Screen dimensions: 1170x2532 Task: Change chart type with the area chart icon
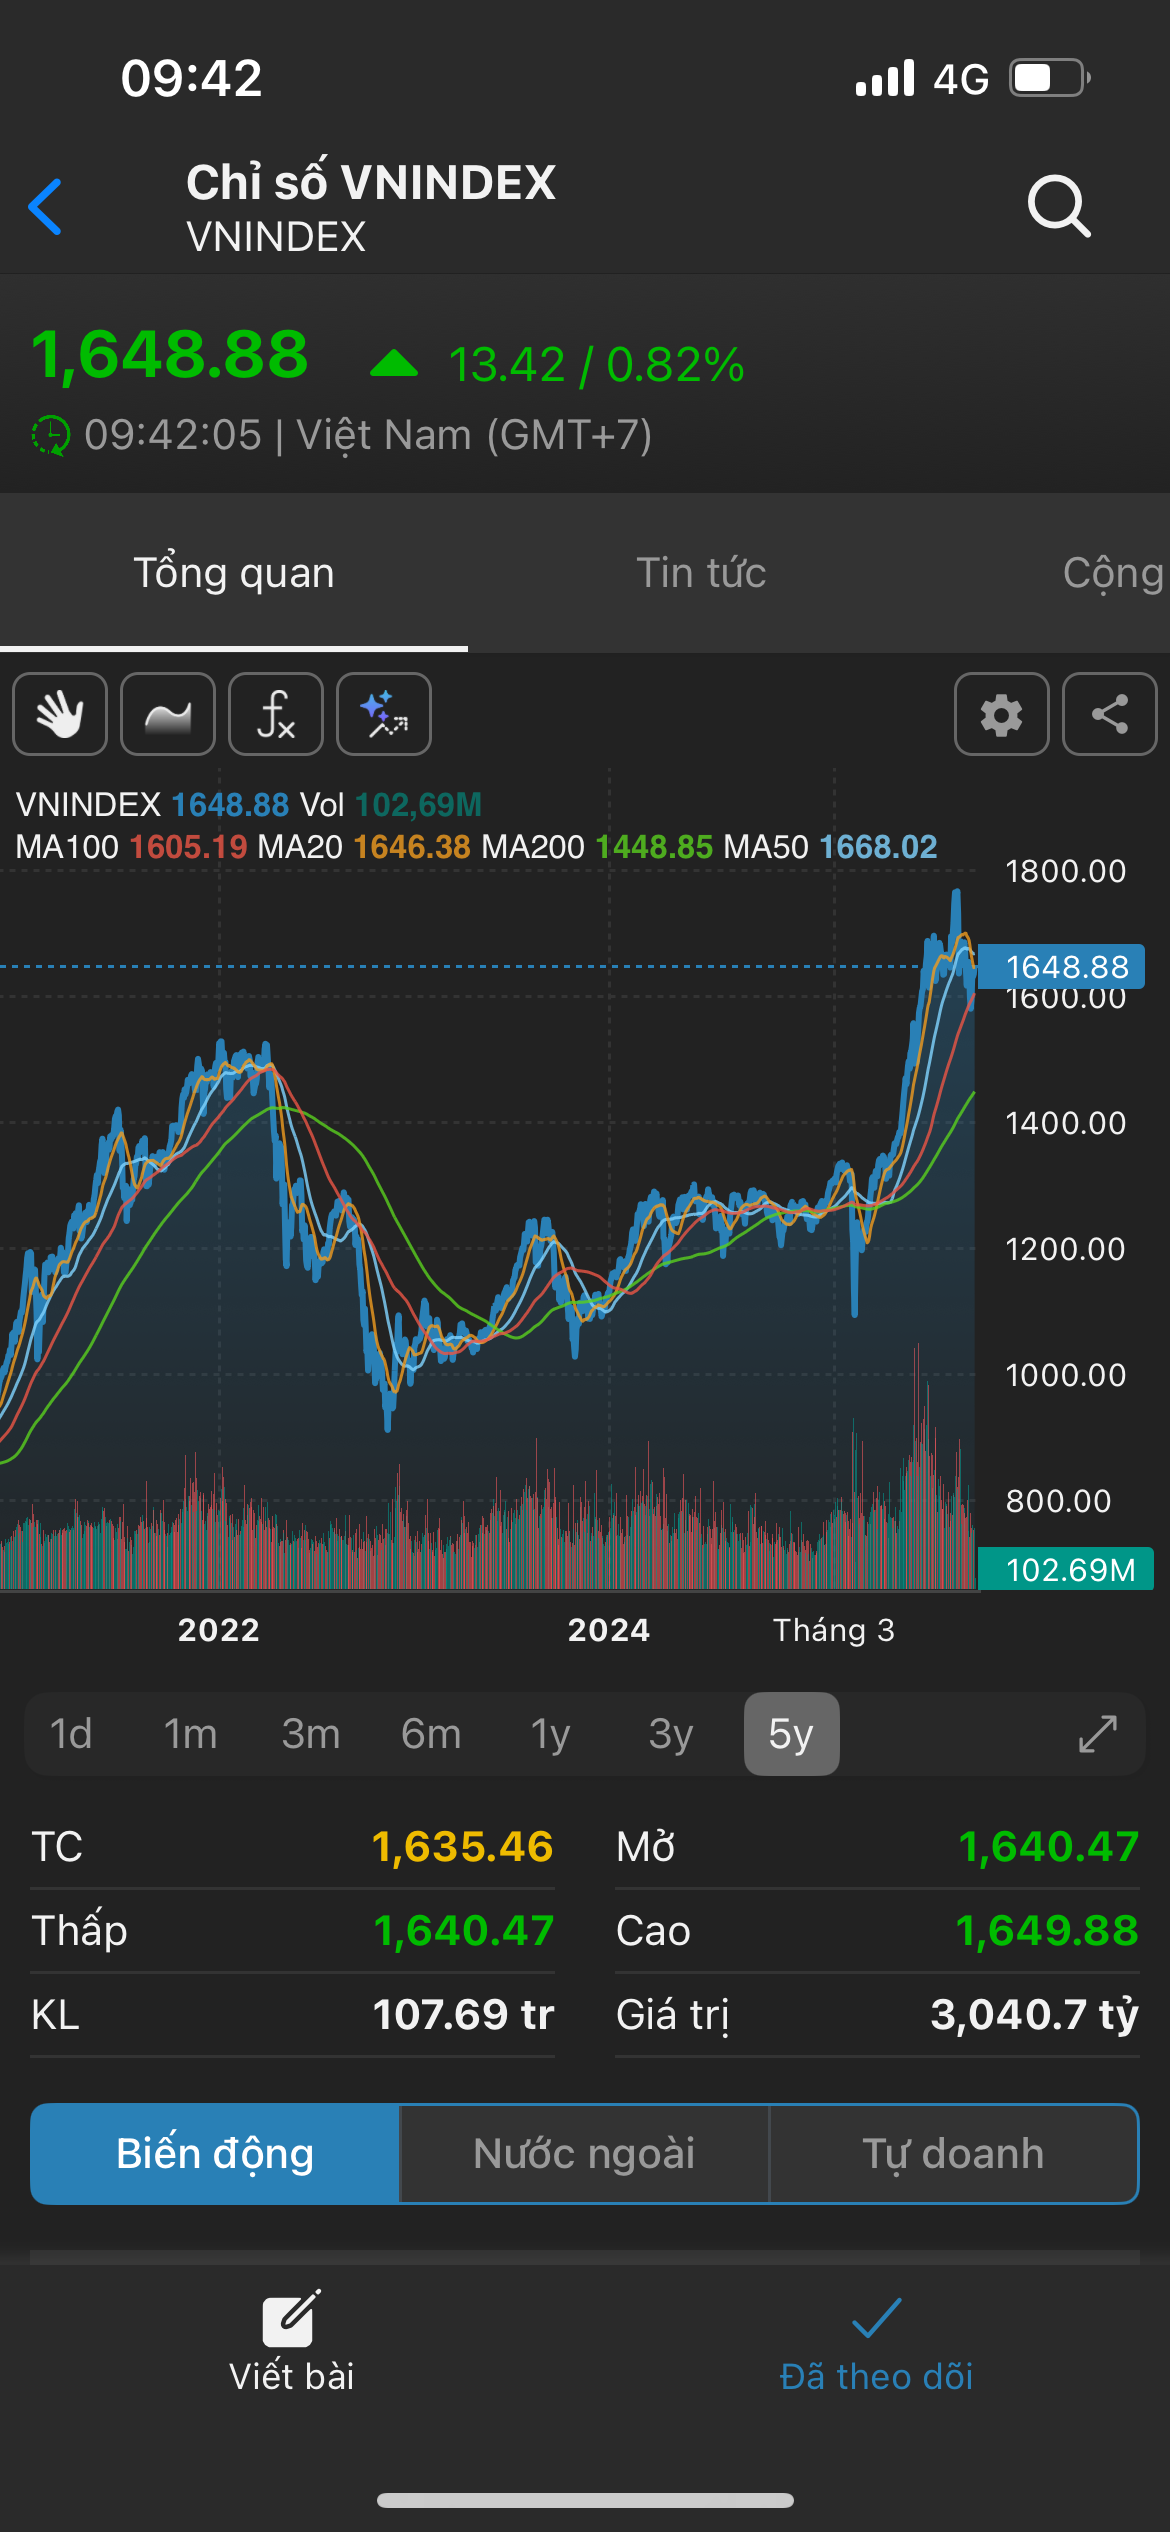[x=168, y=714]
